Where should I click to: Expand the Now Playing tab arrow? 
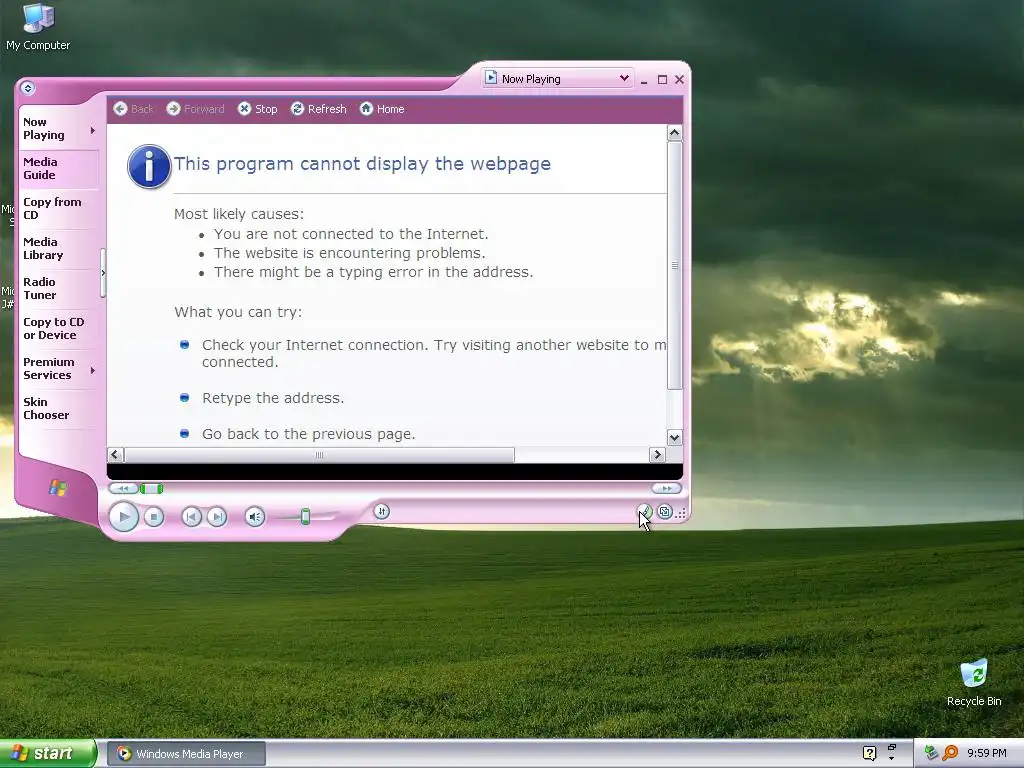click(93, 131)
